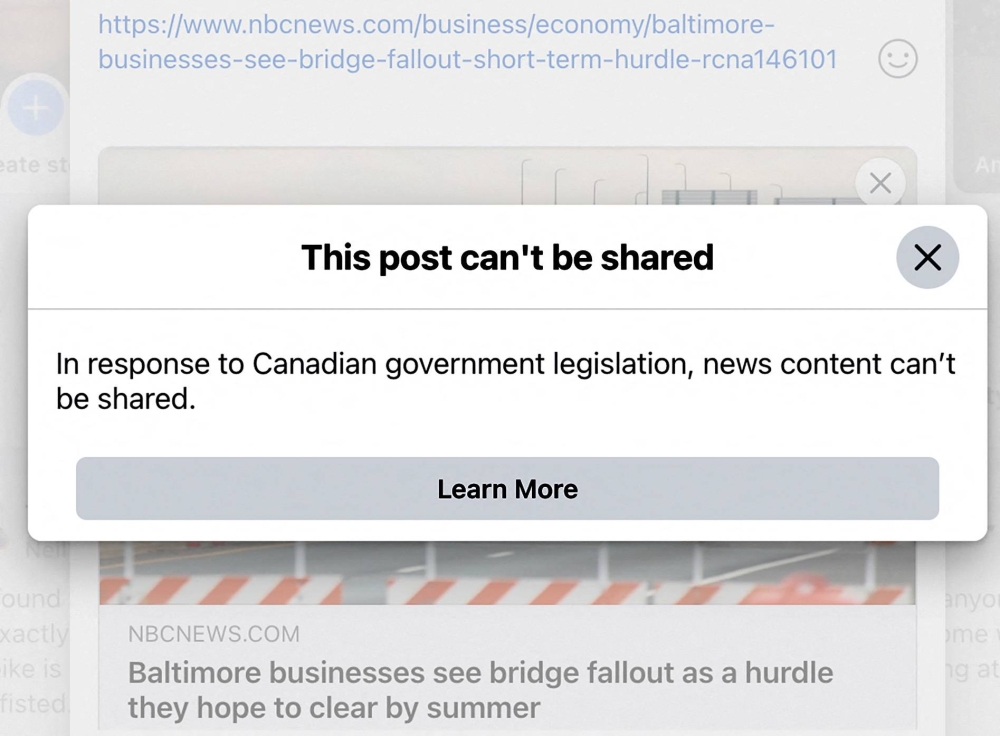Tap the blue plus create story icon
This screenshot has height=736, width=1000.
35,108
